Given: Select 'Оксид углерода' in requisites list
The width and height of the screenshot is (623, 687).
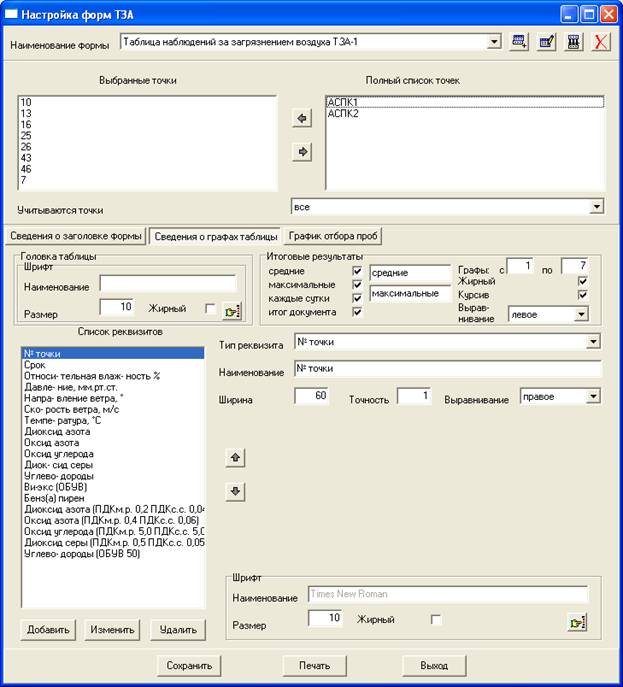Looking at the screenshot, I should 58,452.
